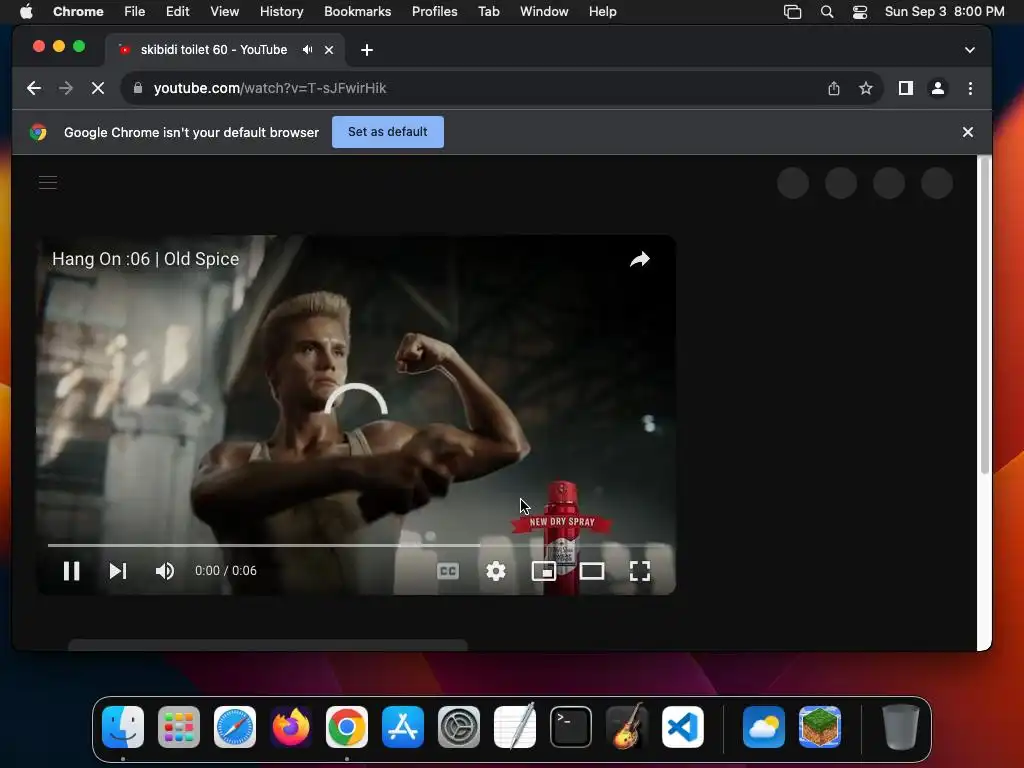The image size is (1024, 768).
Task: Go forward in browser history
Action: (66, 88)
